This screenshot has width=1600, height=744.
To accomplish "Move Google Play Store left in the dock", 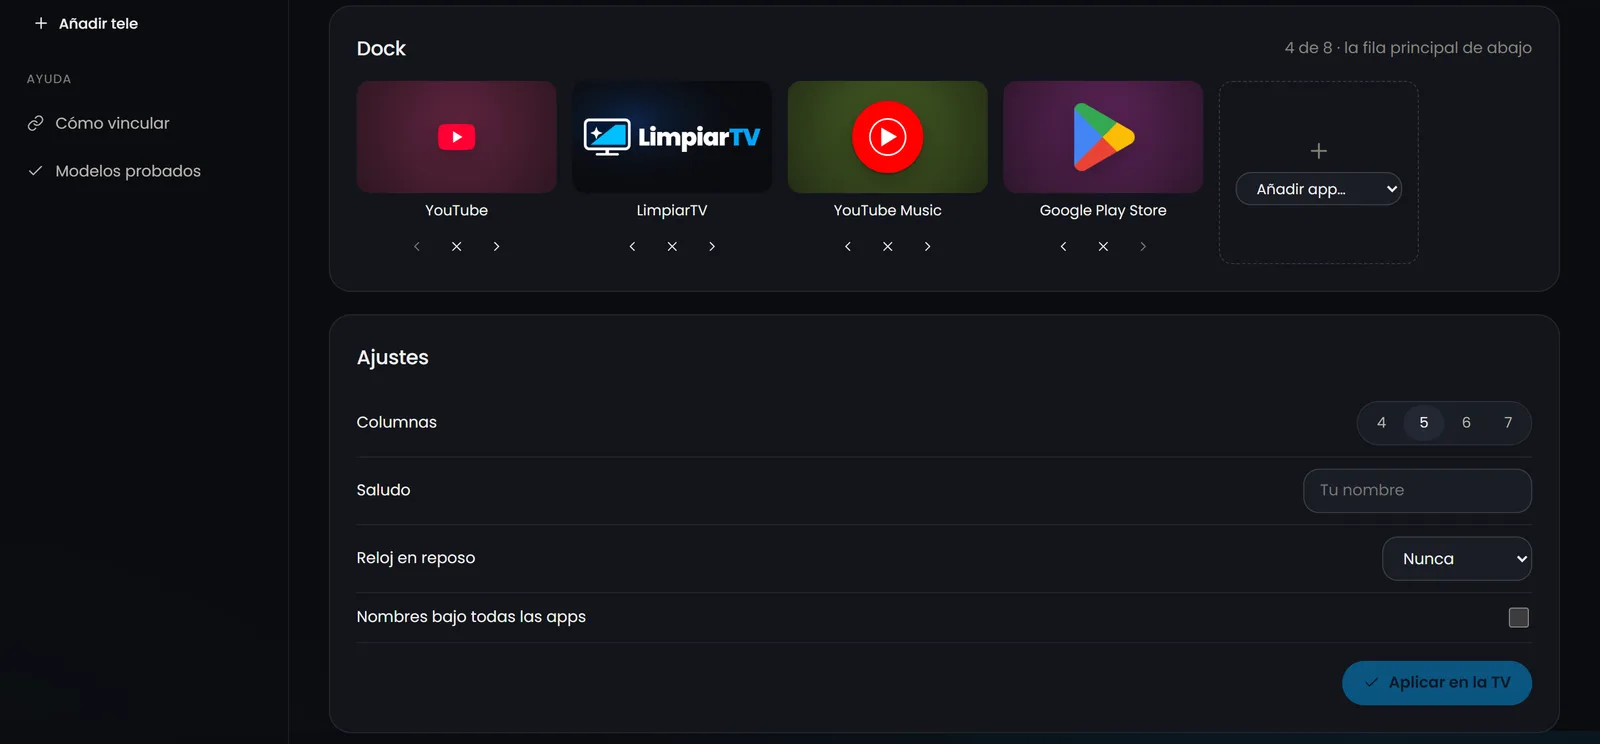I will pyautogui.click(x=1063, y=246).
